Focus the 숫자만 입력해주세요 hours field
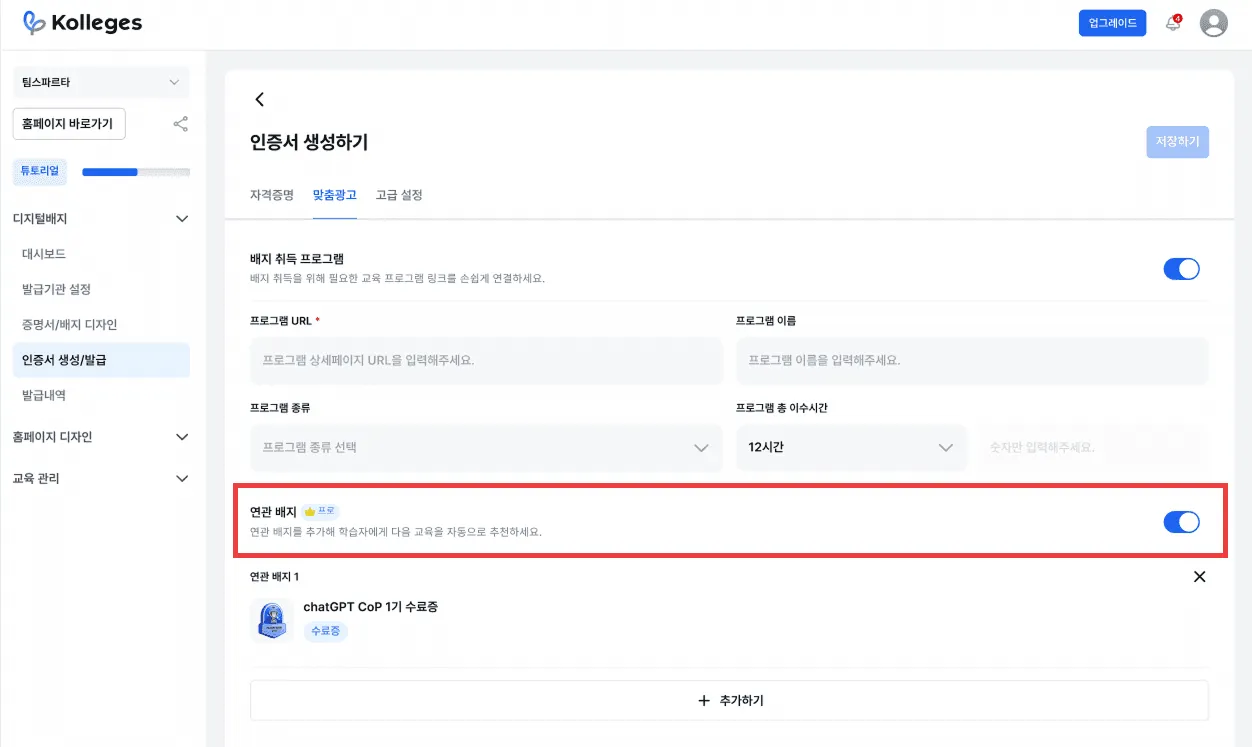The width and height of the screenshot is (1252, 747). [x=1092, y=448]
